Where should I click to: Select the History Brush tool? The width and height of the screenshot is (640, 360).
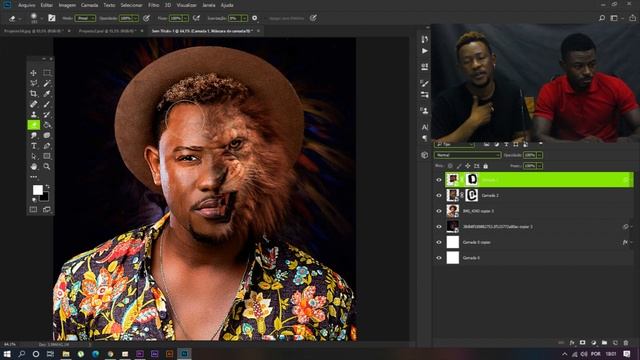(47, 115)
